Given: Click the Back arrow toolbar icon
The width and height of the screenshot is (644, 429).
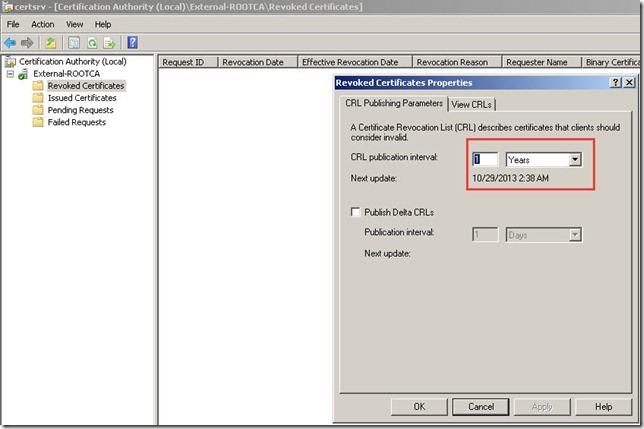Looking at the screenshot, I should (x=11, y=42).
